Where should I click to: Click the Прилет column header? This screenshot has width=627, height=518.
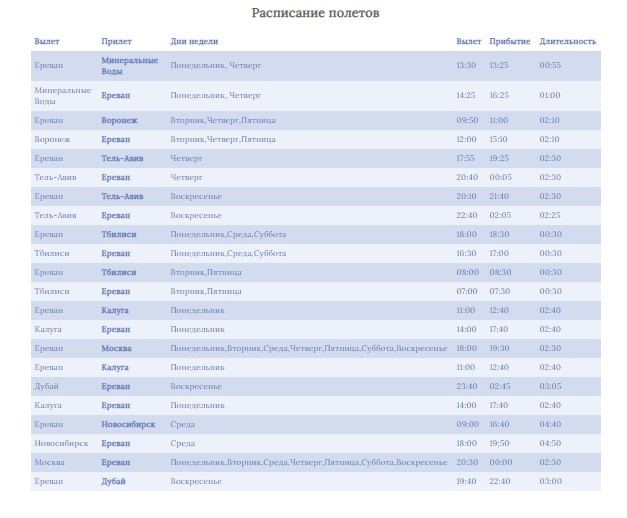click(x=116, y=41)
